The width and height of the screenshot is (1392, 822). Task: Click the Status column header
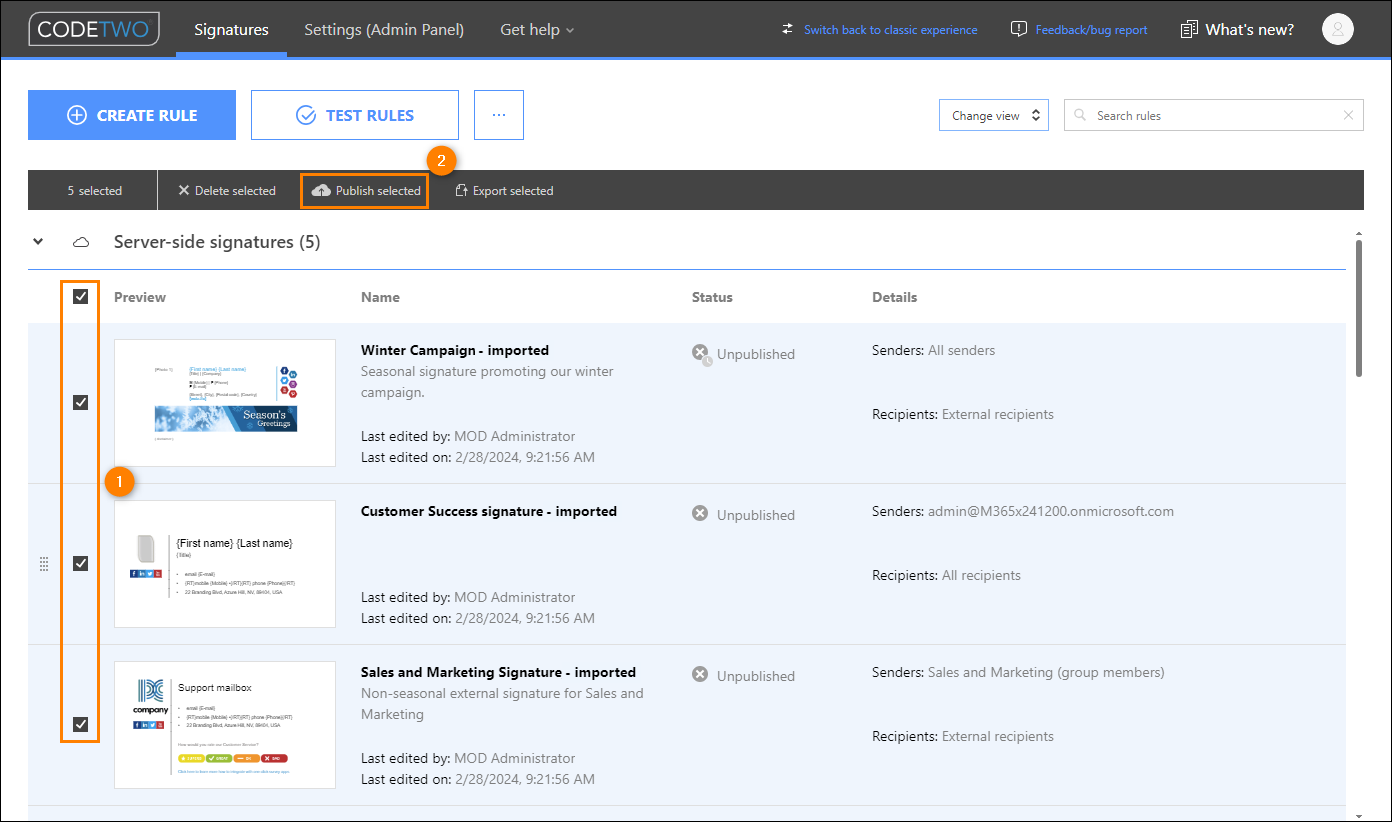712,297
